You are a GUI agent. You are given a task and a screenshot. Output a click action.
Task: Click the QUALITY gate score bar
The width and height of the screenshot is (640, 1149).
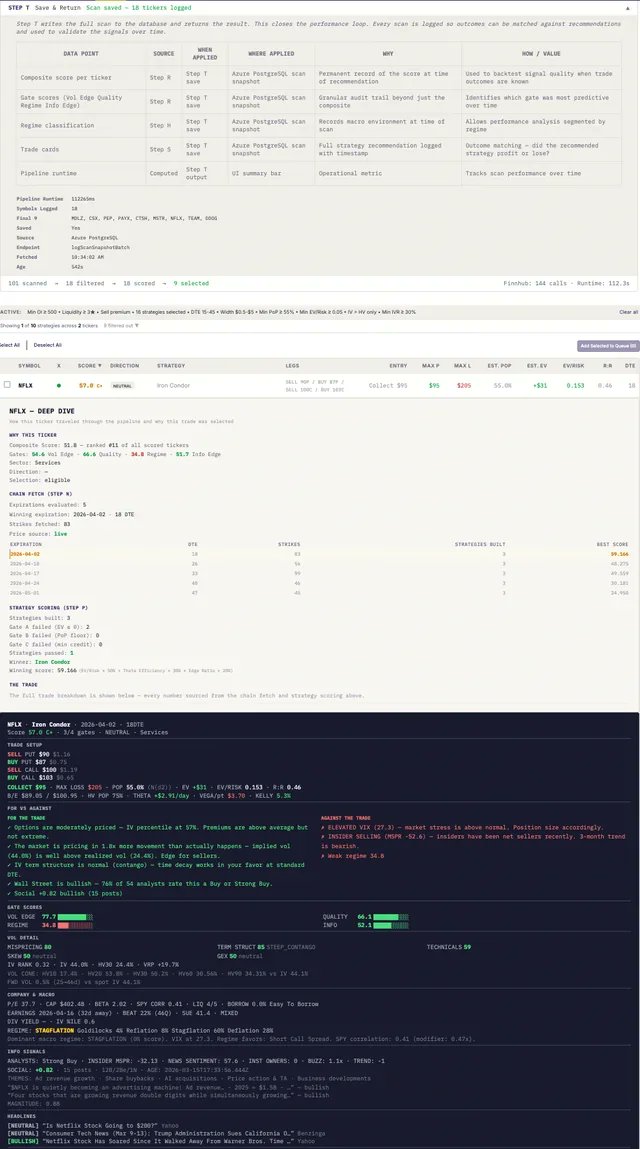pyautogui.click(x=391, y=917)
